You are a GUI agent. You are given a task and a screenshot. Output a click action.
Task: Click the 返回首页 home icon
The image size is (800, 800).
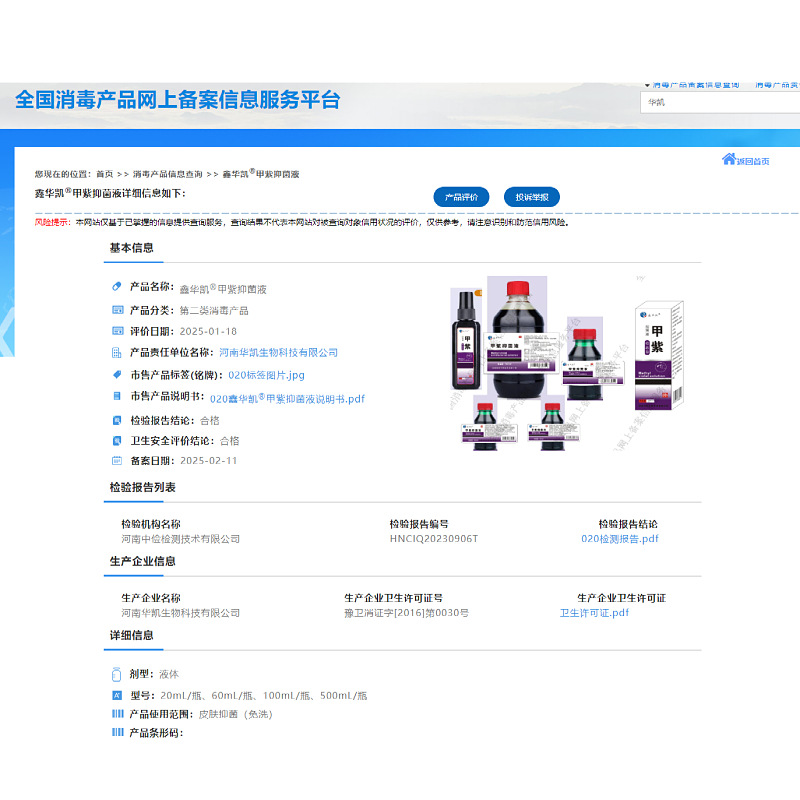point(731,157)
